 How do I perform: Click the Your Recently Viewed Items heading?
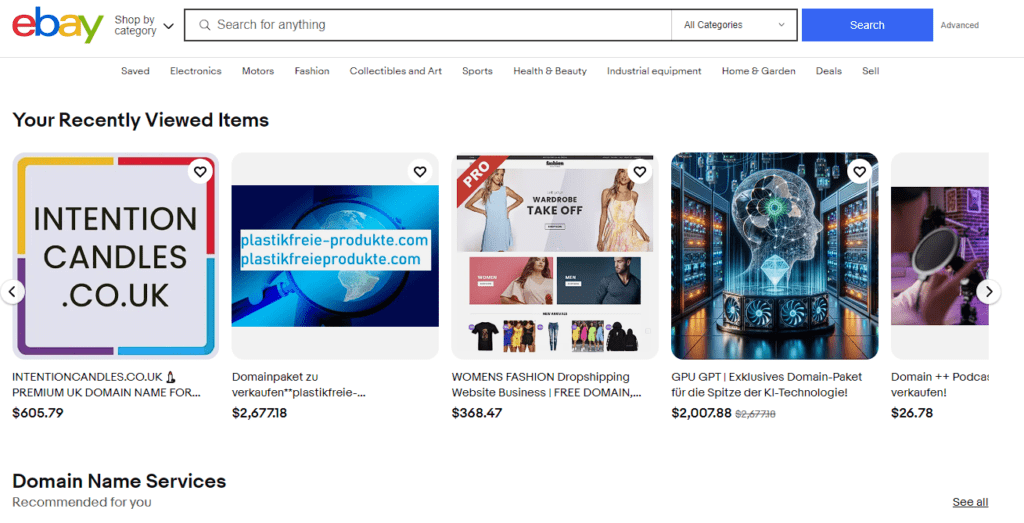tap(140, 120)
